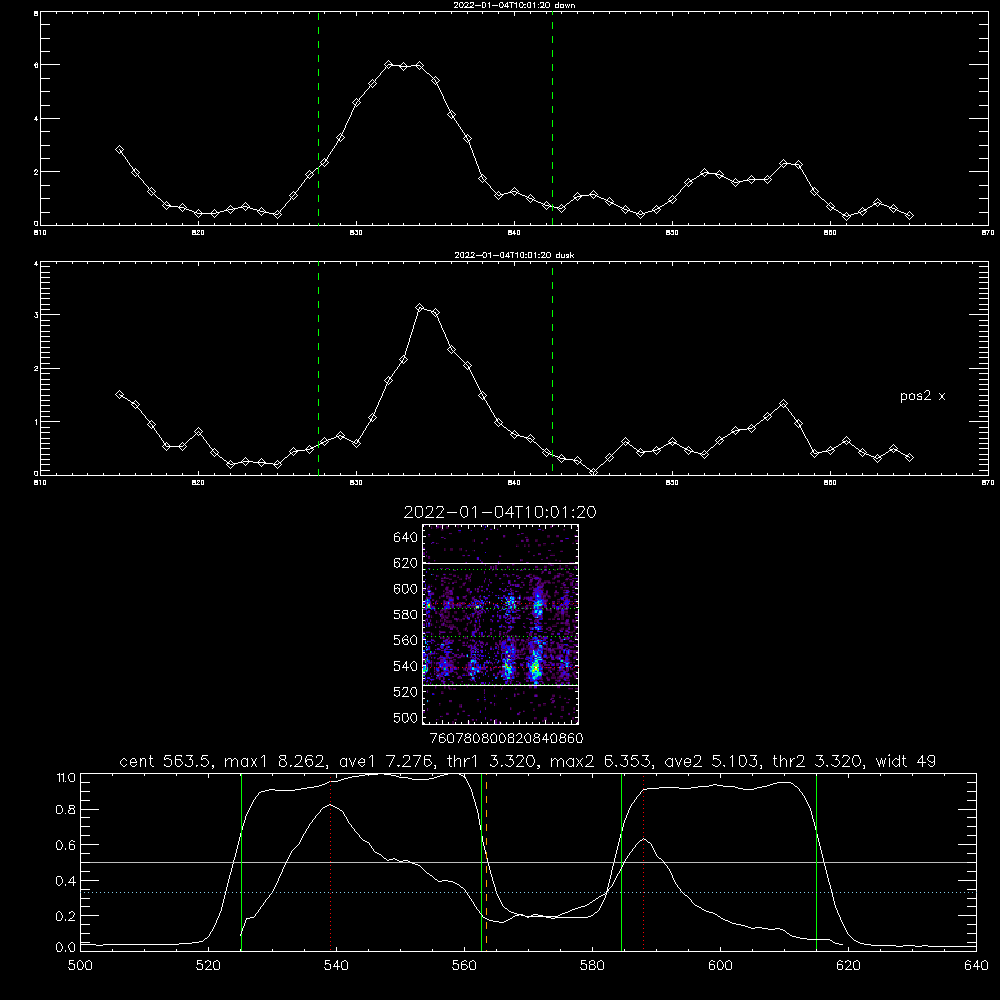Viewport: 1000px width, 1000px height.
Task: Click bottom plot x-axis label 500
Action: click(x=80, y=966)
